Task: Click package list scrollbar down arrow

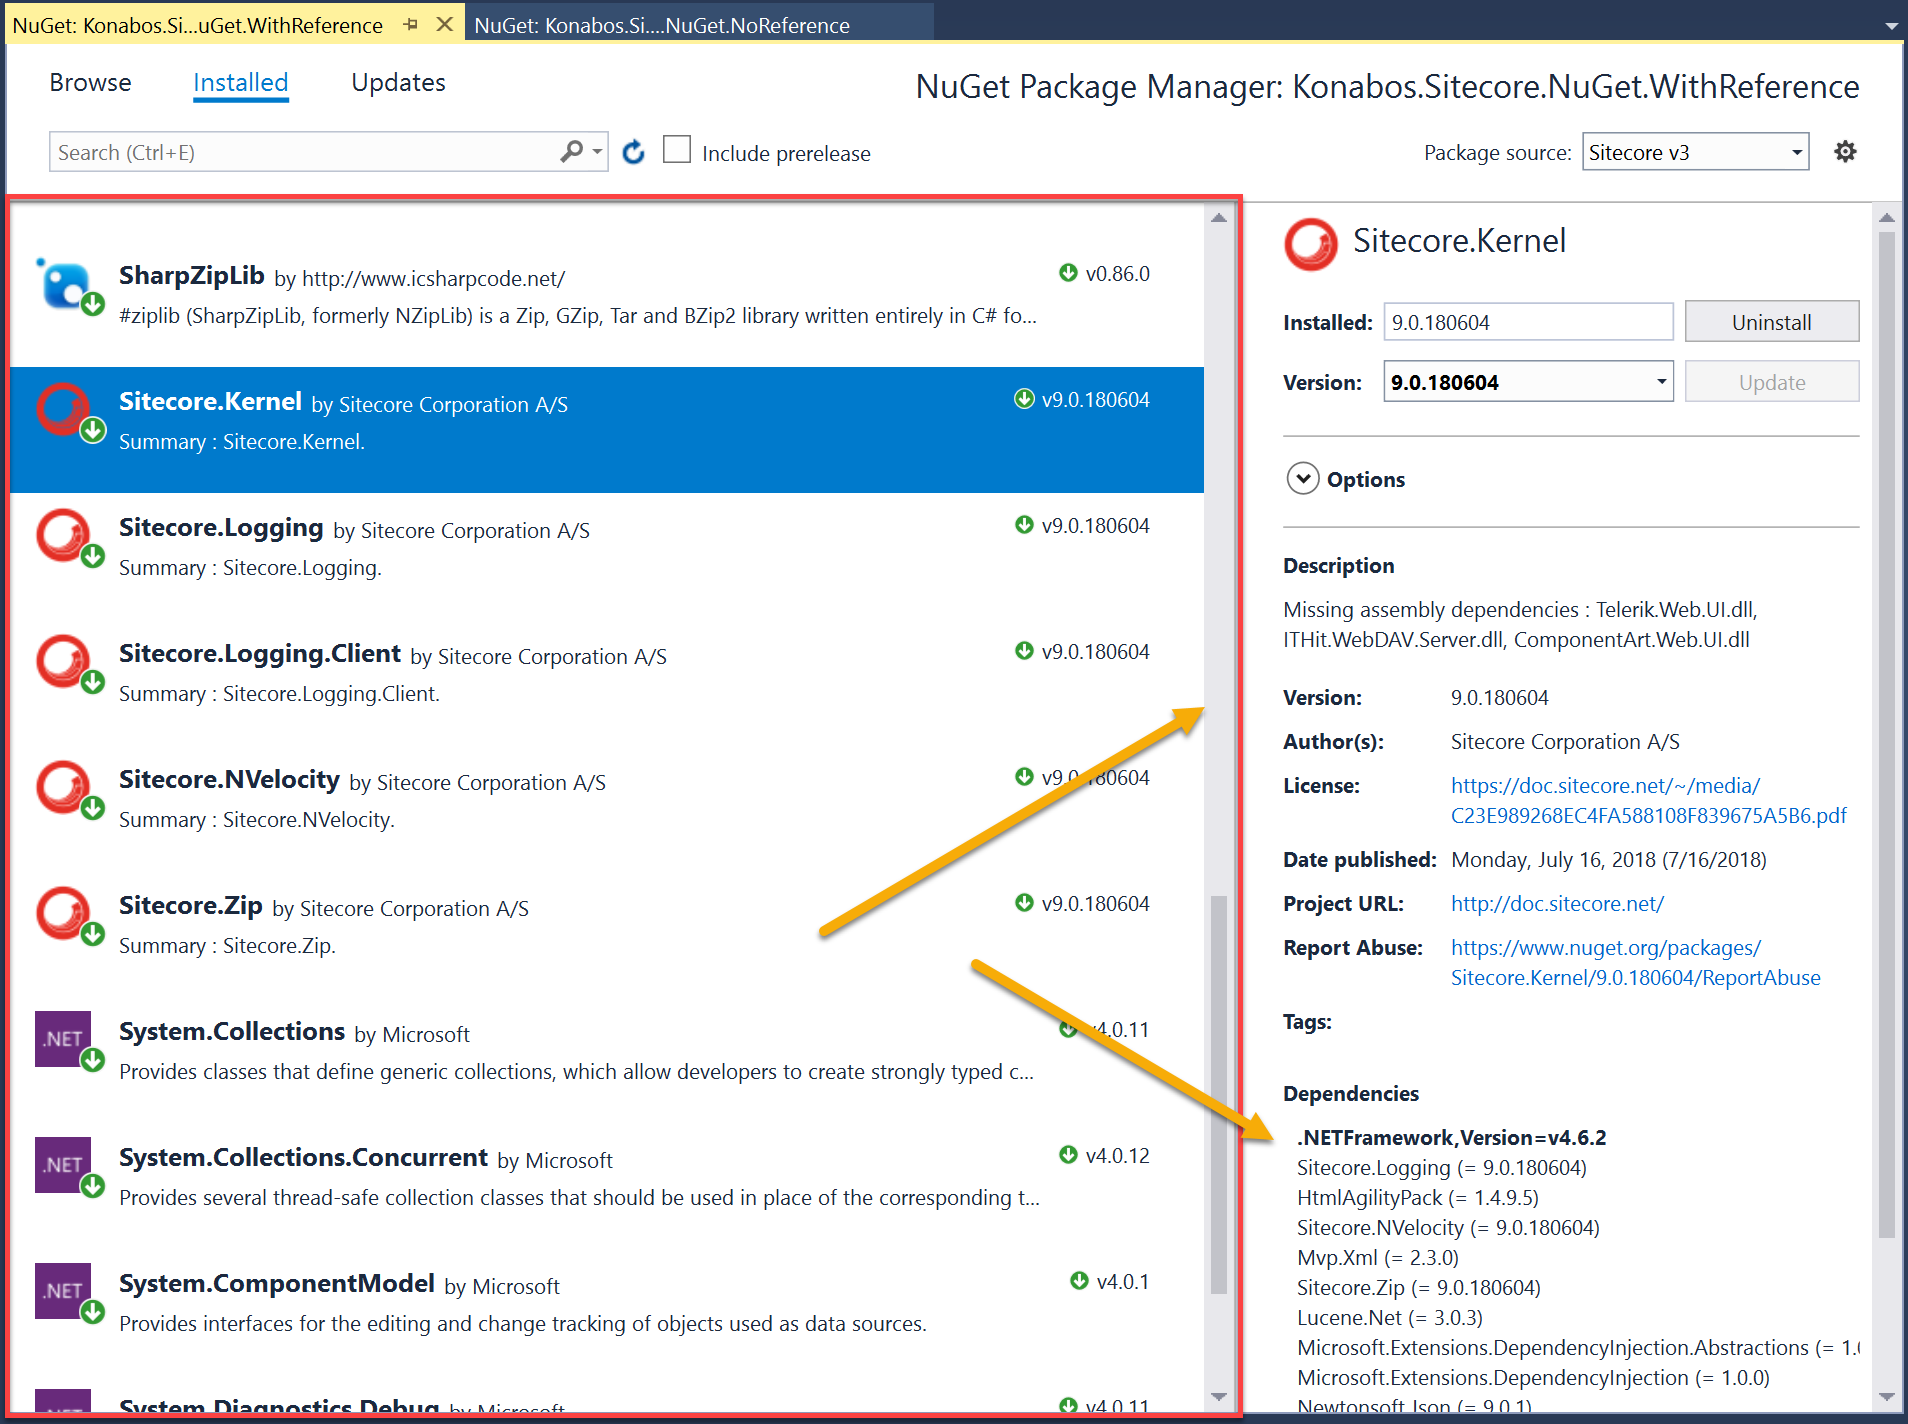Action: (x=1218, y=1396)
